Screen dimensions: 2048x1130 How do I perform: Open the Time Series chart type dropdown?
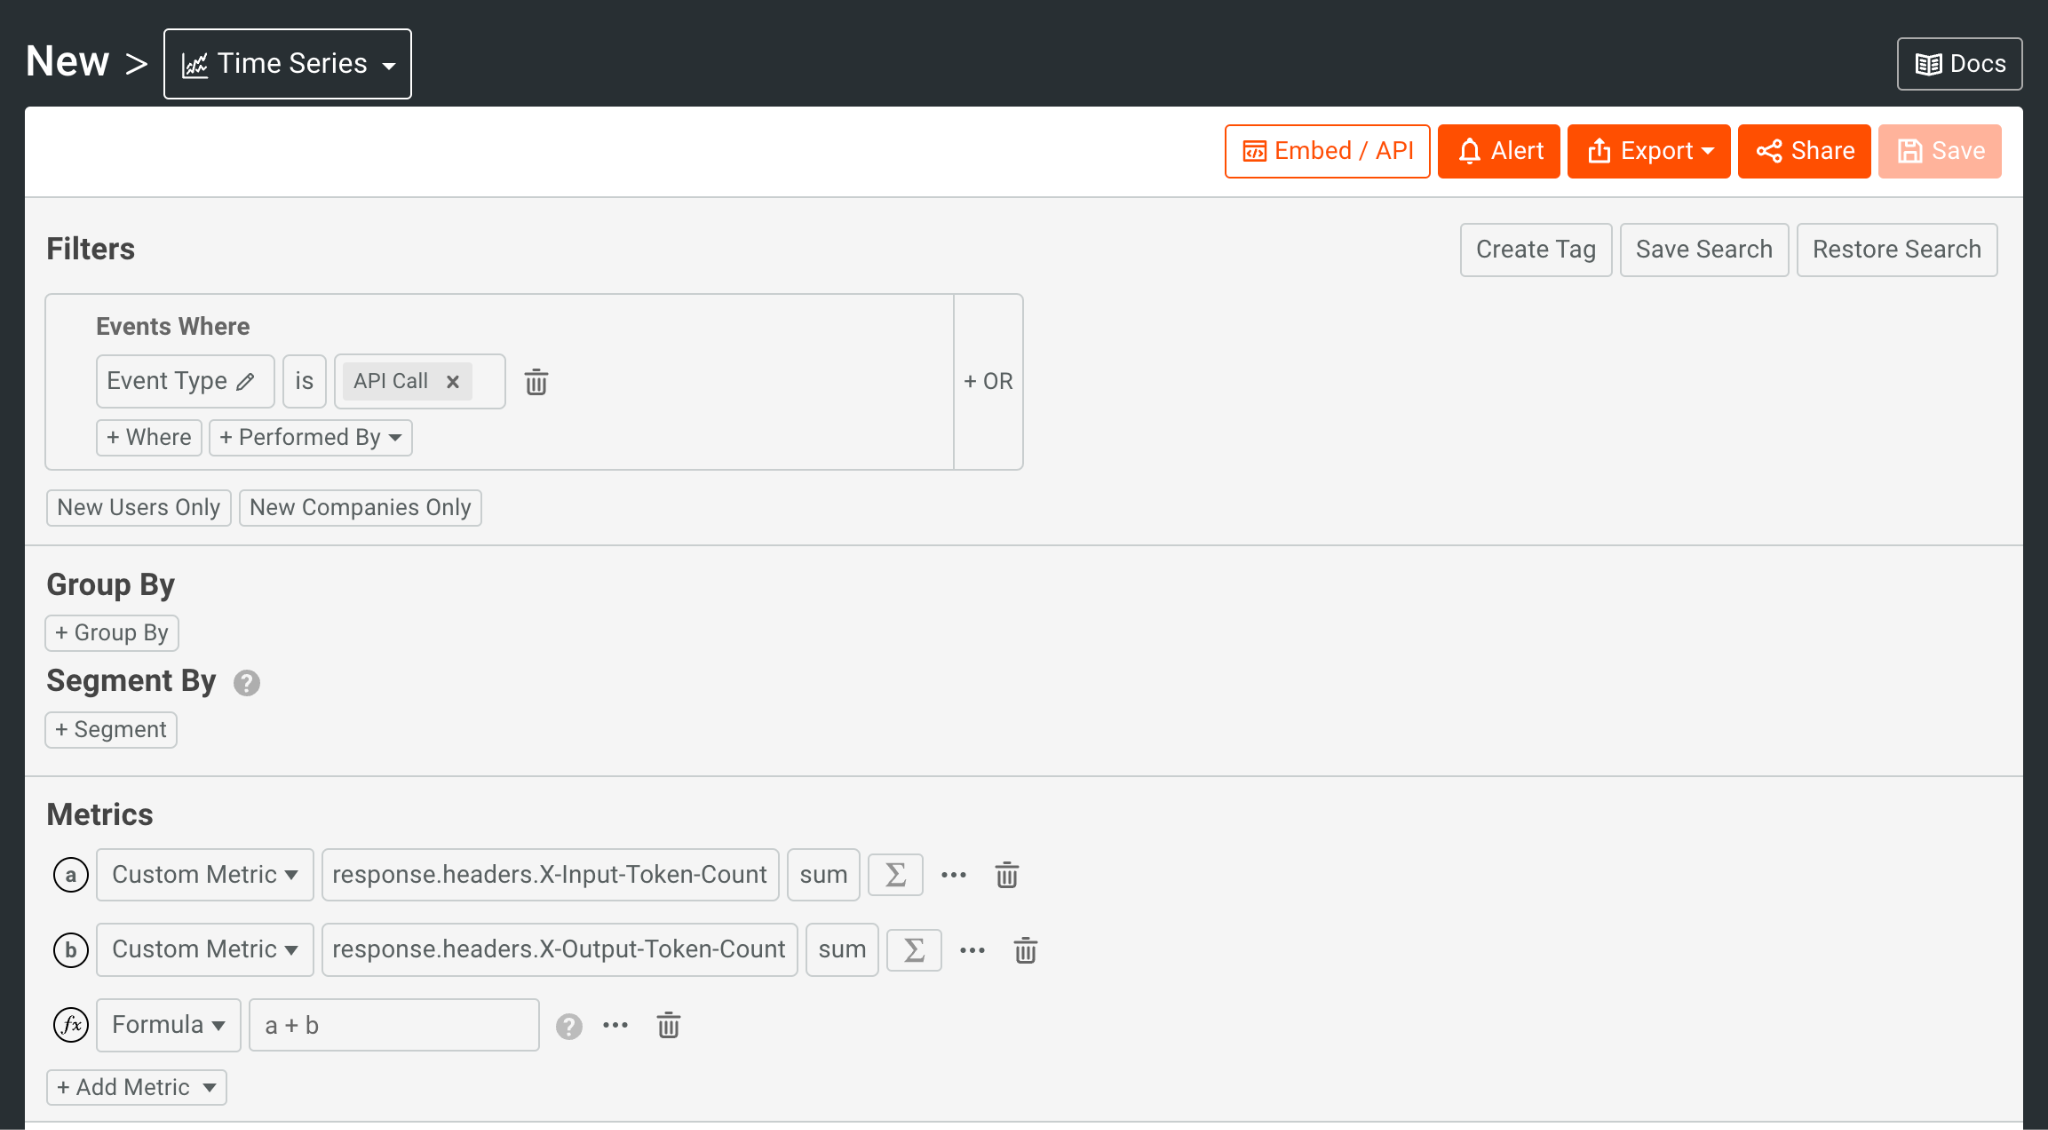tap(288, 64)
